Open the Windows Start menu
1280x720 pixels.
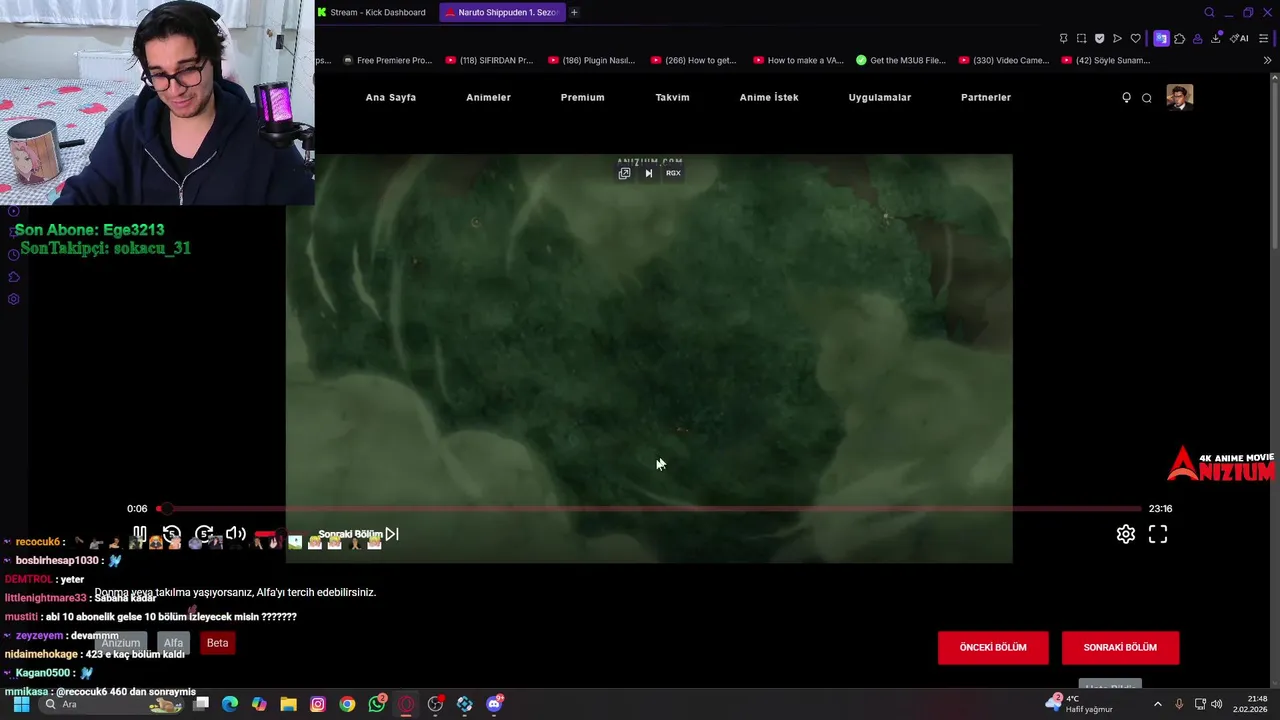pyautogui.click(x=21, y=704)
